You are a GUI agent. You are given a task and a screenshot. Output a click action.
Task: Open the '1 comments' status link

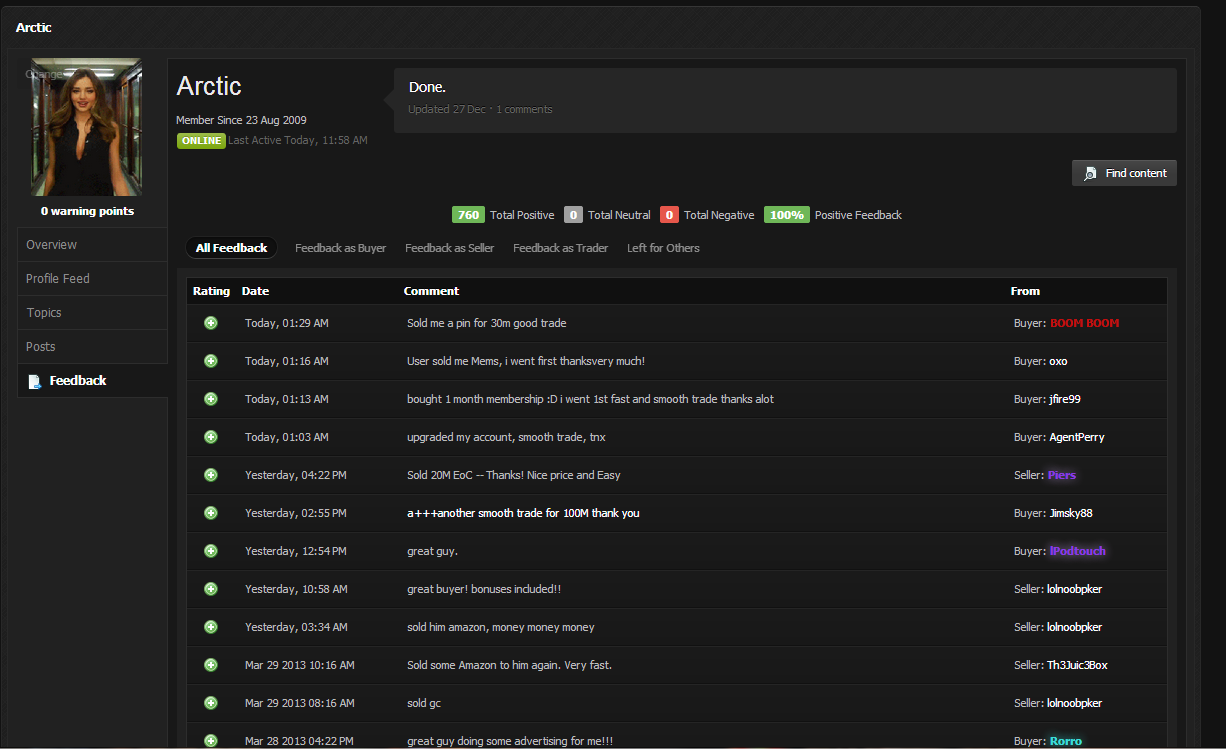tap(524, 109)
